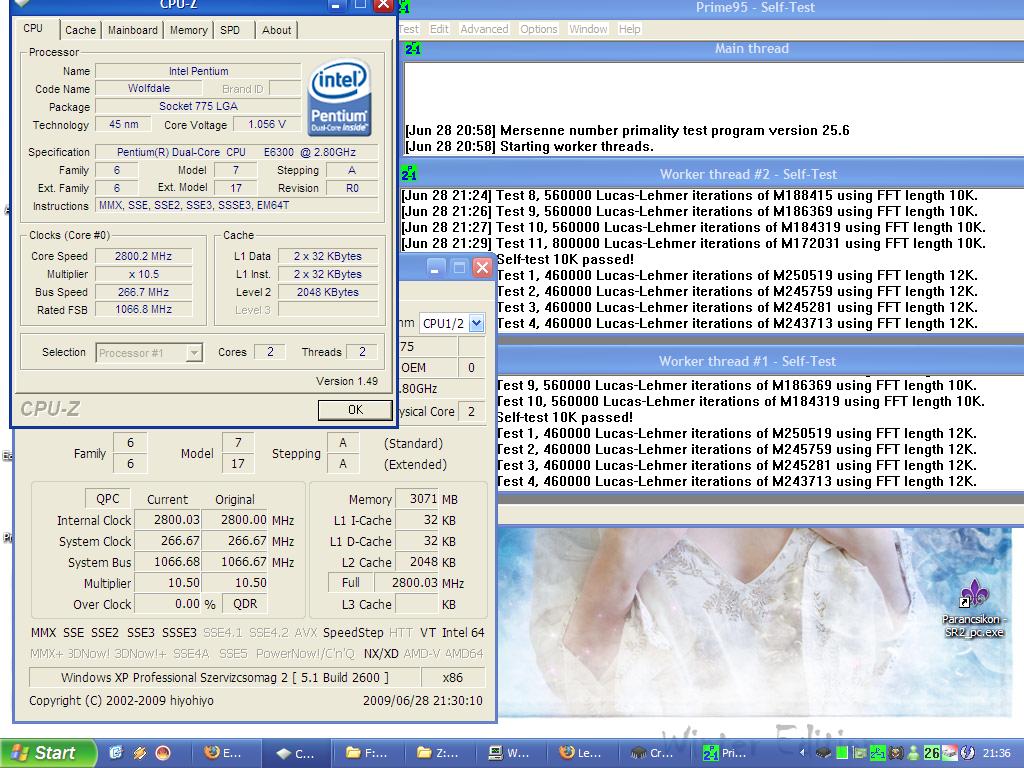This screenshot has height=768, width=1024.
Task: Click the rightmost tray icon before the clock
Action: [967, 753]
